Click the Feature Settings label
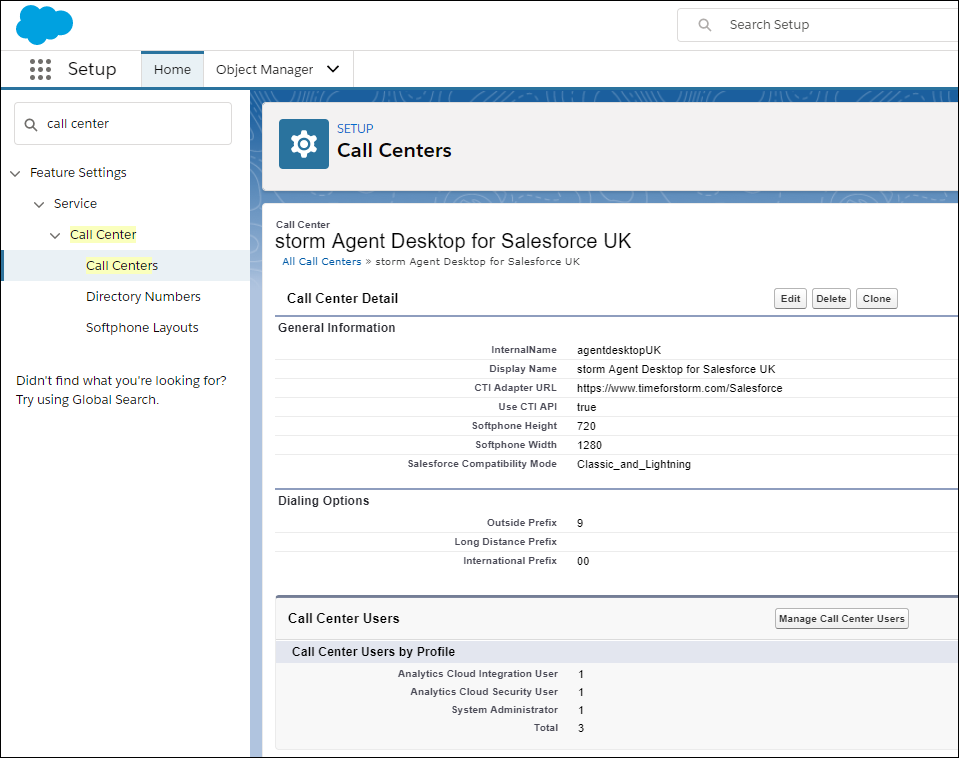The height and width of the screenshot is (758, 959). (78, 173)
